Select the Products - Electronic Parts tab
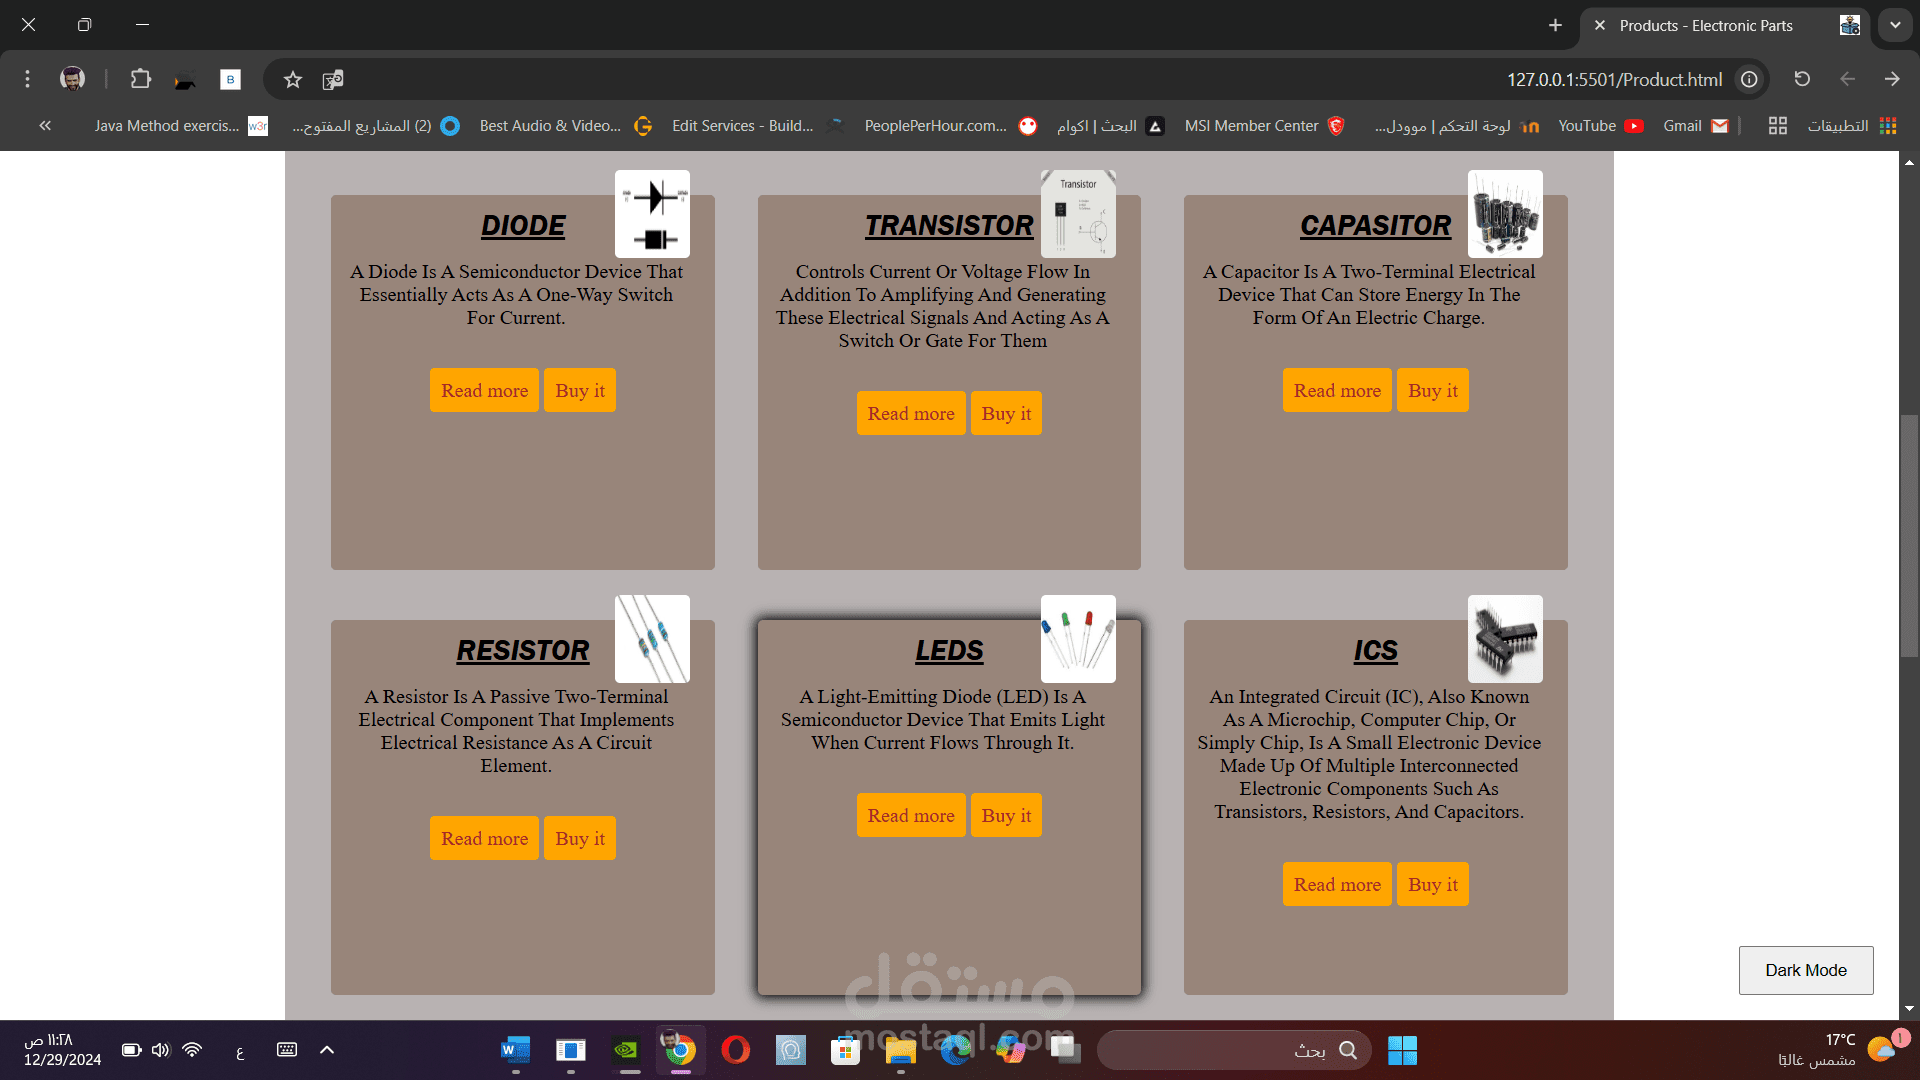Image resolution: width=1920 pixels, height=1080 pixels. tap(1705, 26)
